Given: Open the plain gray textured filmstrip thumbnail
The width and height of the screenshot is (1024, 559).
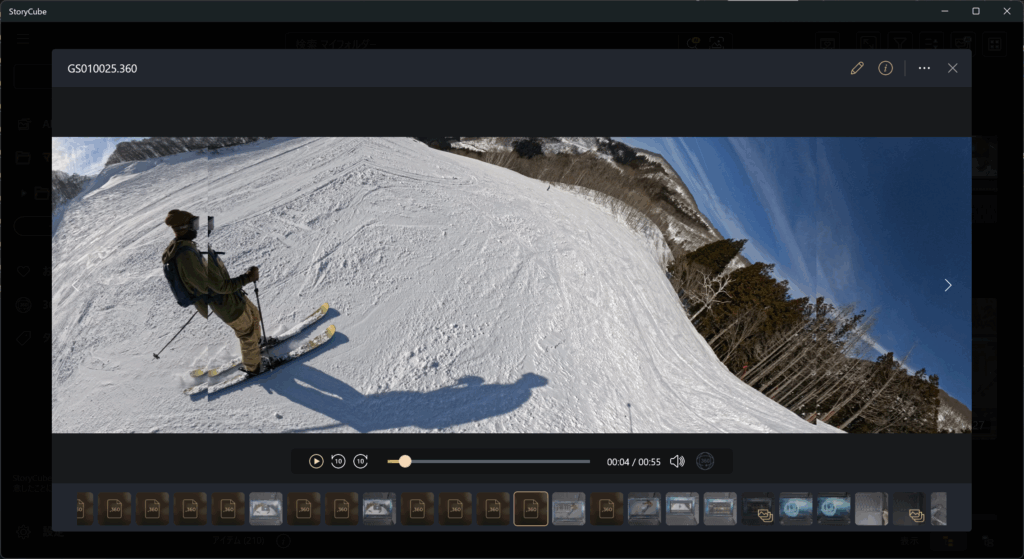Looking at the screenshot, I should point(872,509).
